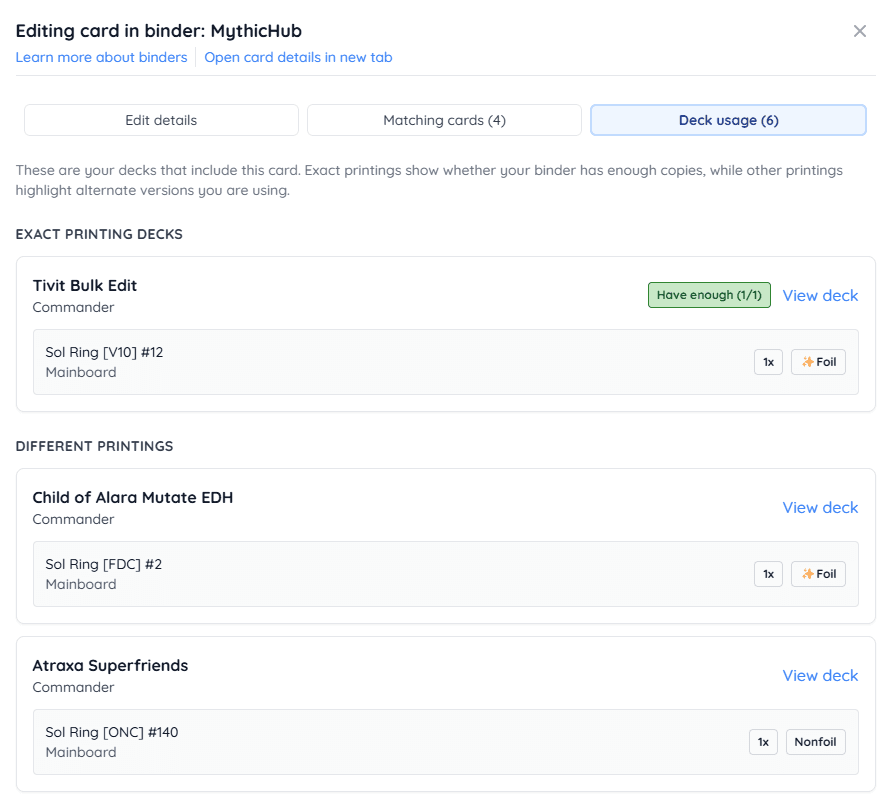Click the 1x quantity badge on Sol Ring [ONC]
Screen dimensions: 890x797
763,742
